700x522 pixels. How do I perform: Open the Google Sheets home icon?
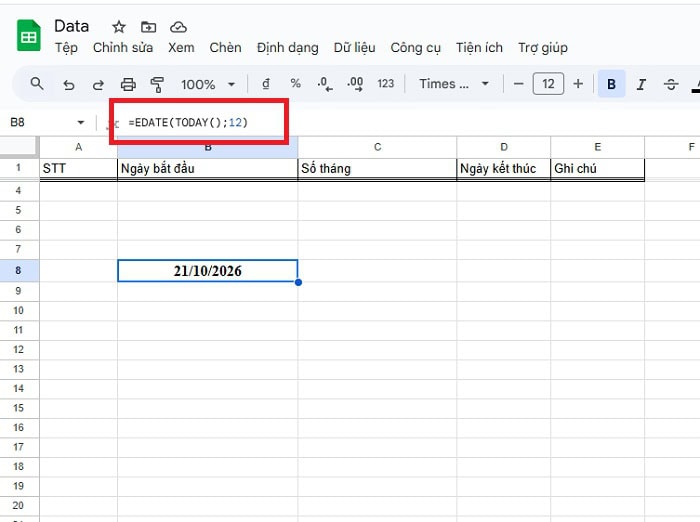(29, 36)
